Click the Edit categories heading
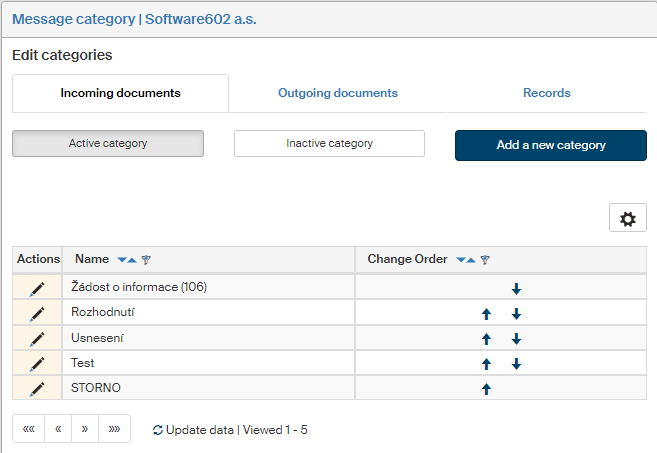Image resolution: width=657 pixels, height=453 pixels. click(62, 55)
